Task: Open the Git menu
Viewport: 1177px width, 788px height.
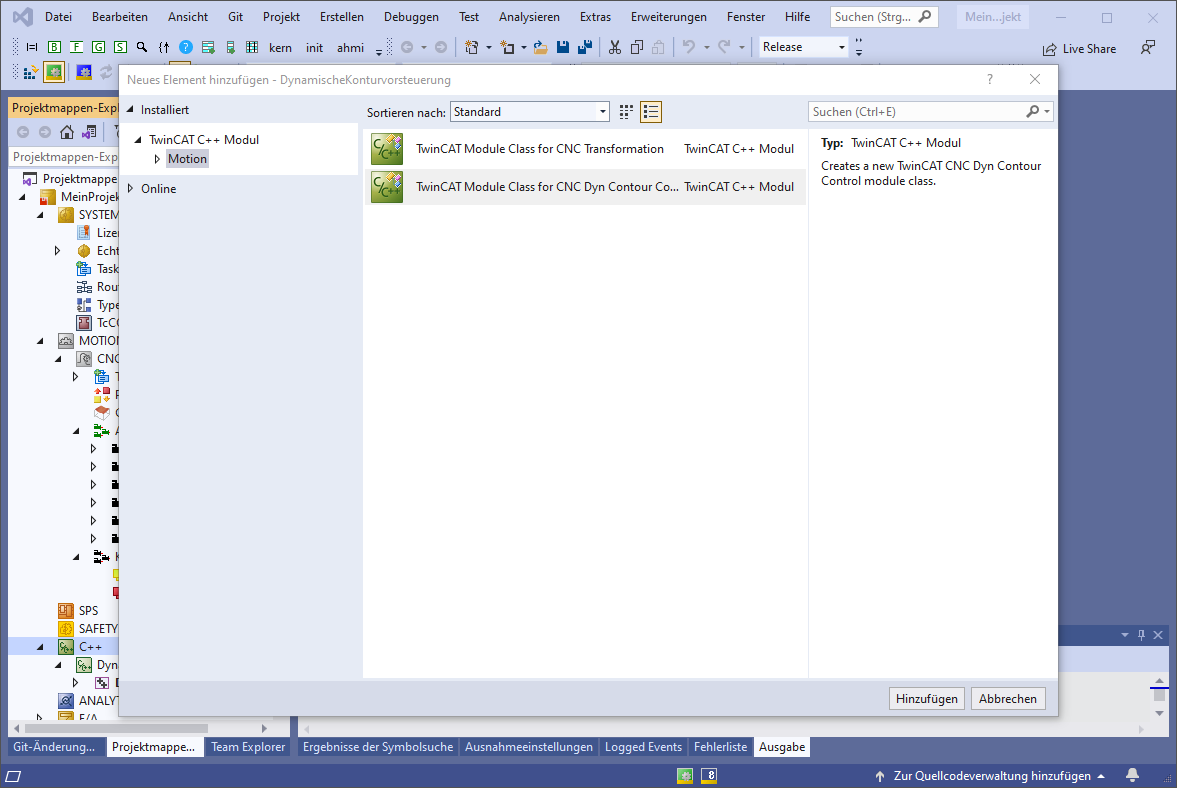Action: [235, 17]
